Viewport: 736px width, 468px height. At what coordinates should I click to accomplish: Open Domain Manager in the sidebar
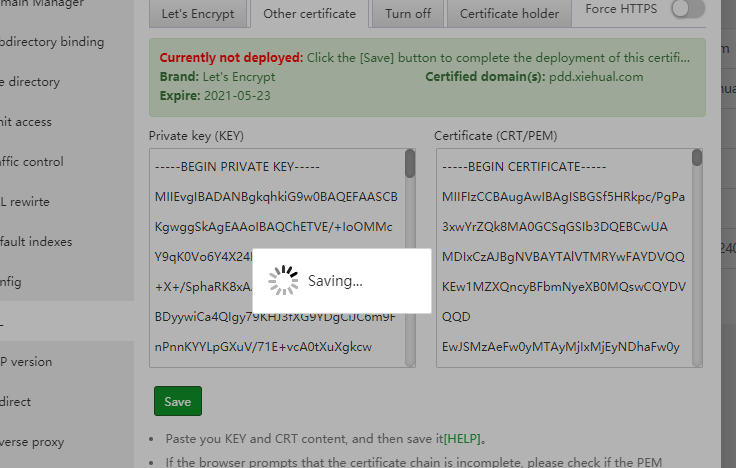pyautogui.click(x=40, y=2)
